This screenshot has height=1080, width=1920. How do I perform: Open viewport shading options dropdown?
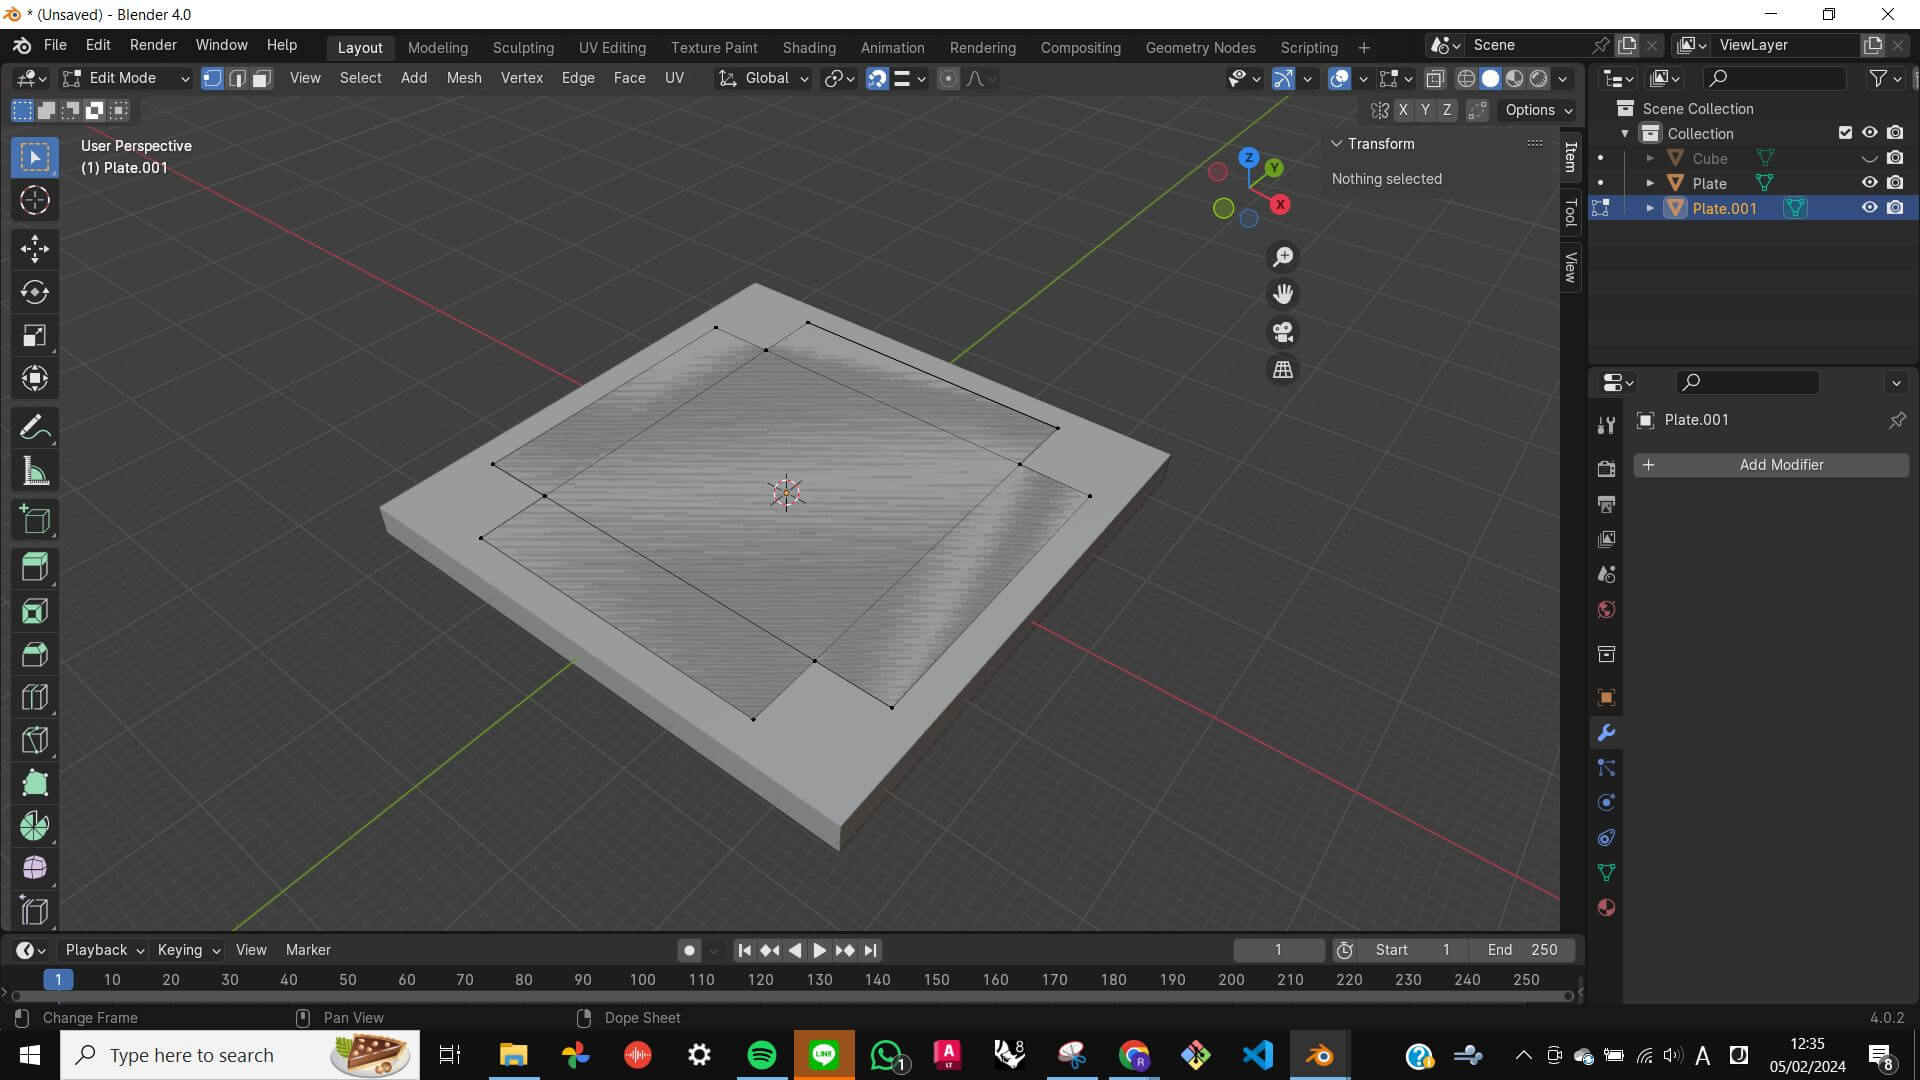(1563, 78)
